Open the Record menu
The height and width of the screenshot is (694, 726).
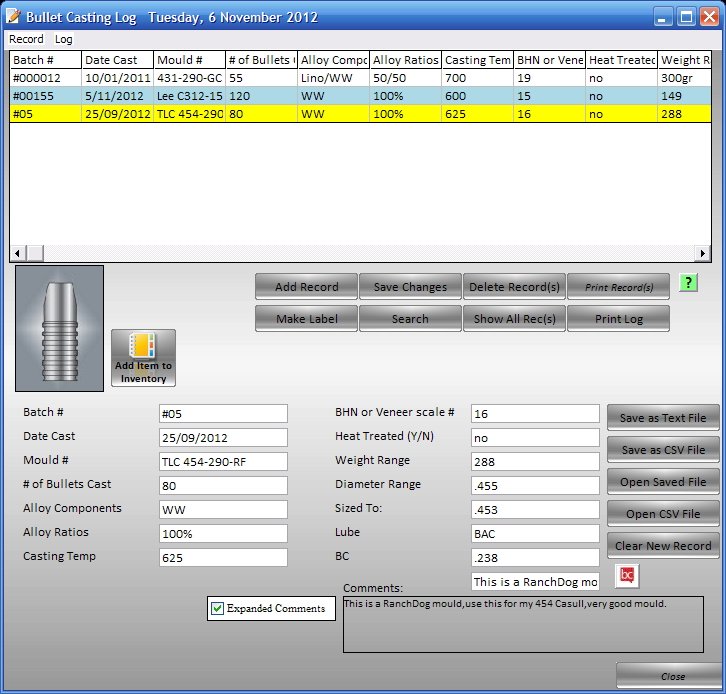27,39
